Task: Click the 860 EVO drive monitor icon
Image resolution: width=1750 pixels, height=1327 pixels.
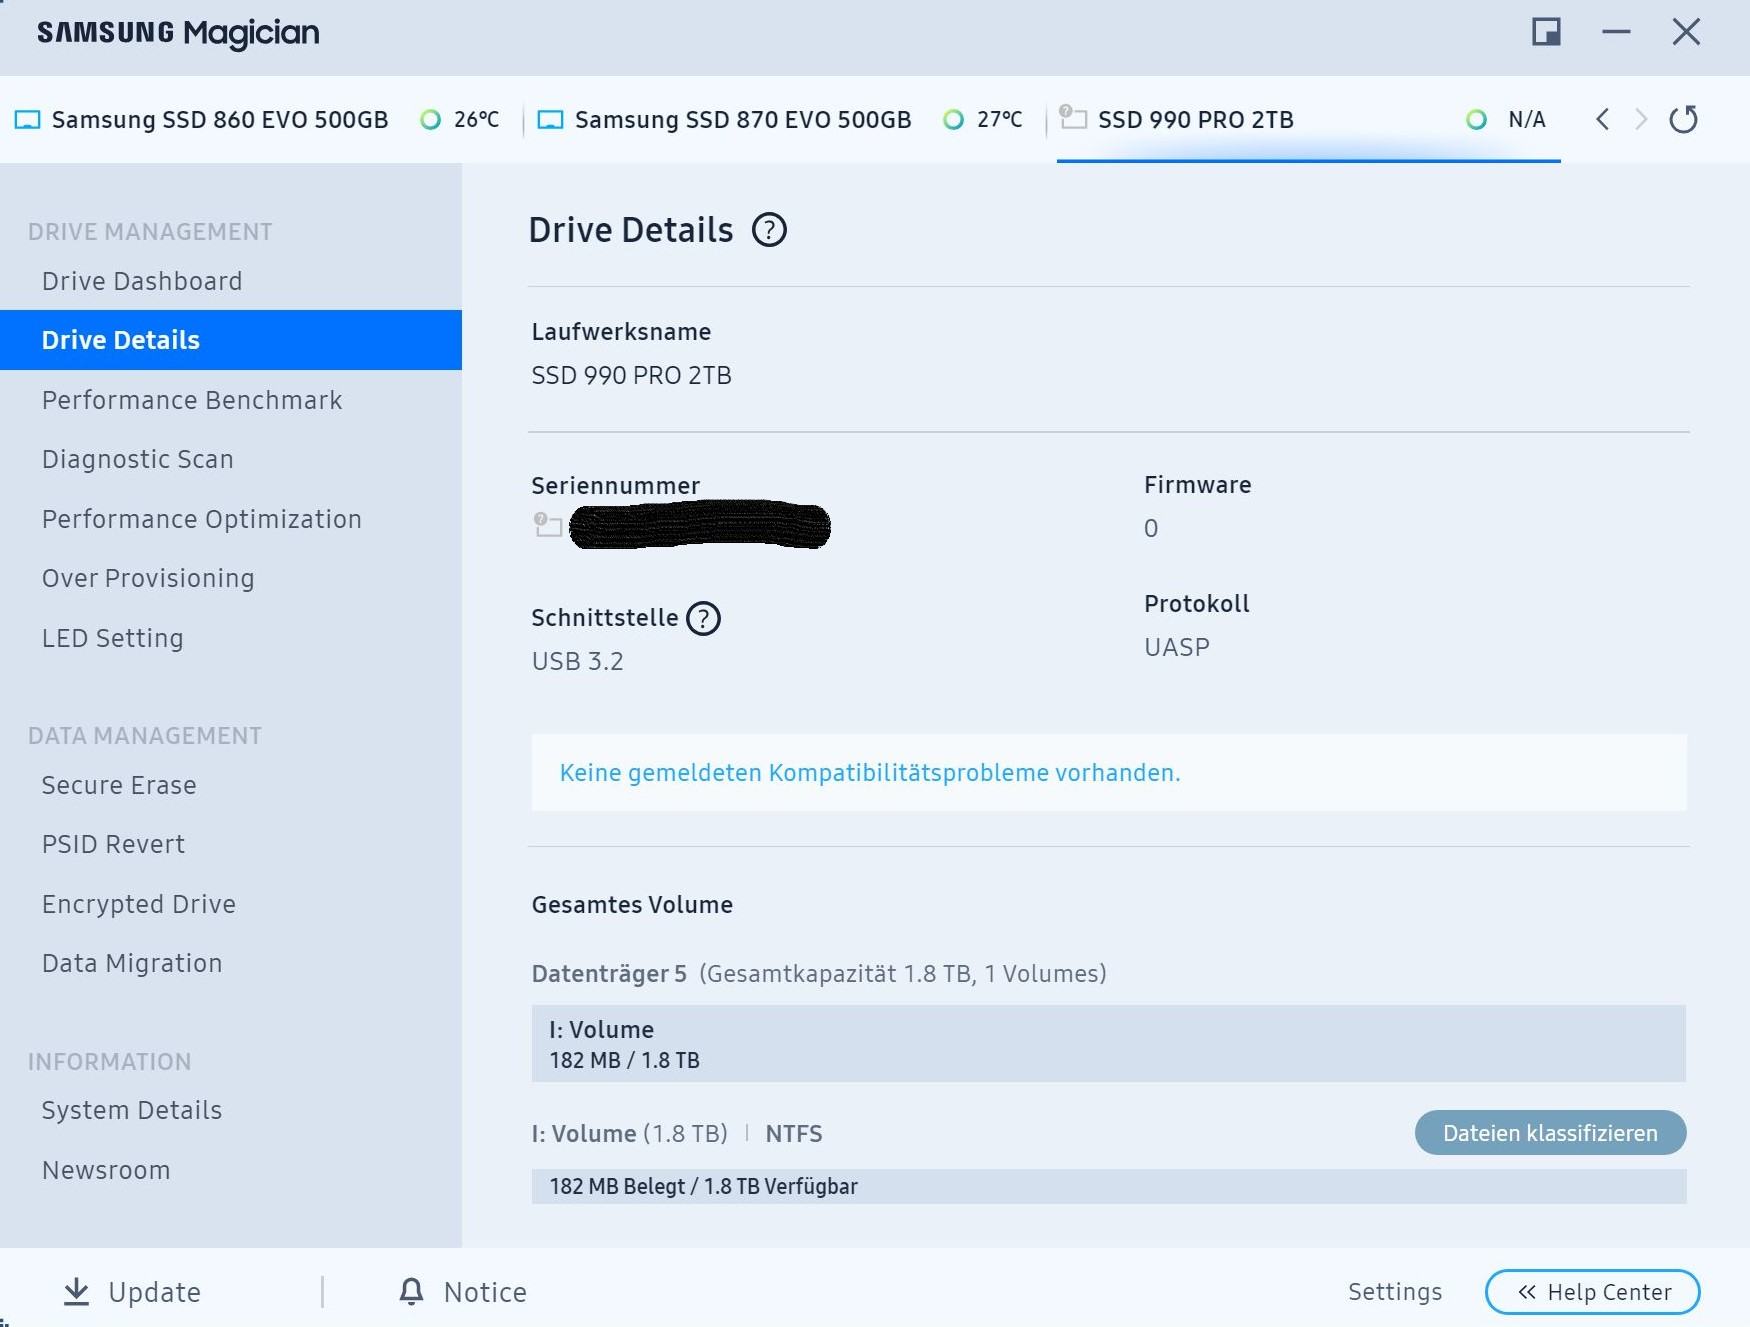Action: coord(28,120)
